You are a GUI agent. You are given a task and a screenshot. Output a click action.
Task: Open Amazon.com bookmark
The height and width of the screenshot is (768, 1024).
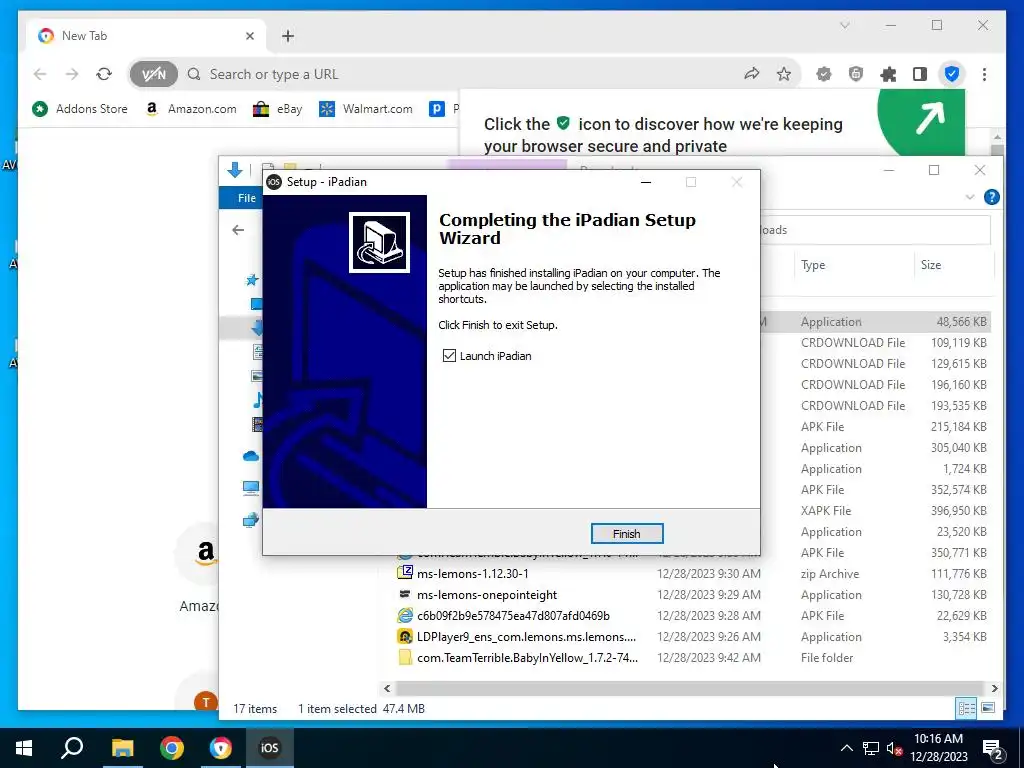(191, 109)
